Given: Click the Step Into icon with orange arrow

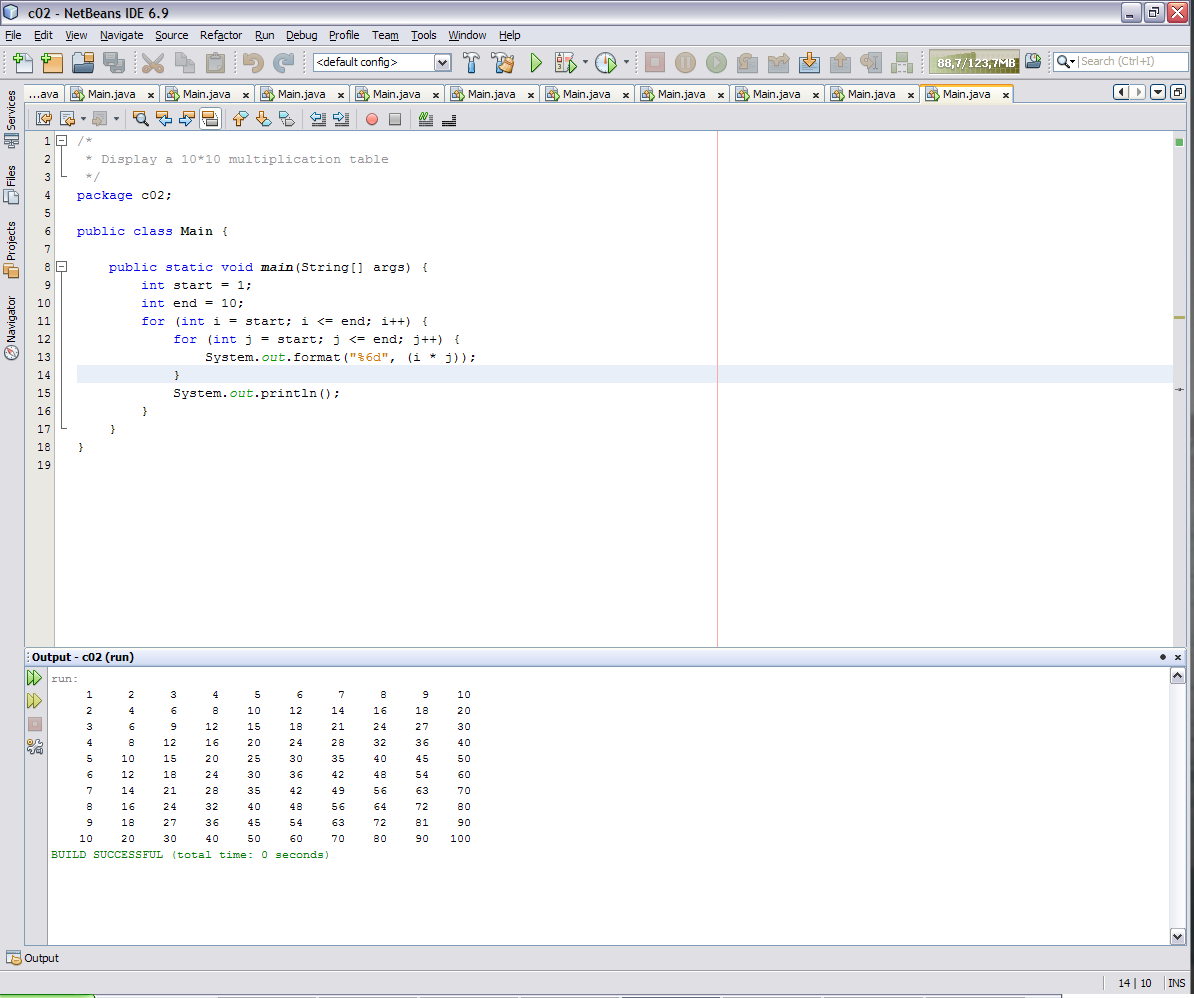Looking at the screenshot, I should click(809, 62).
